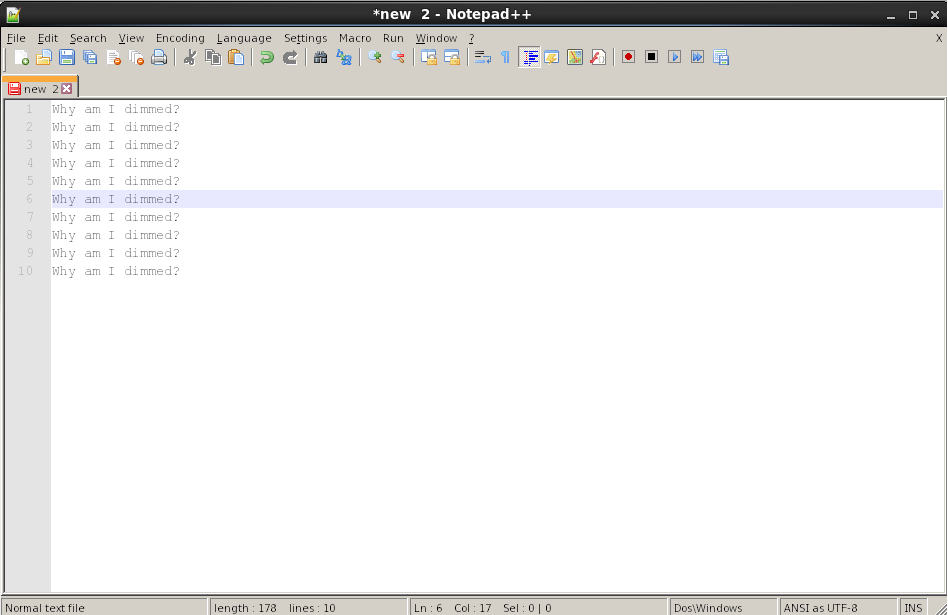The height and width of the screenshot is (615, 948).
Task: Toggle the INS insert mode indicator
Action: tap(913, 608)
